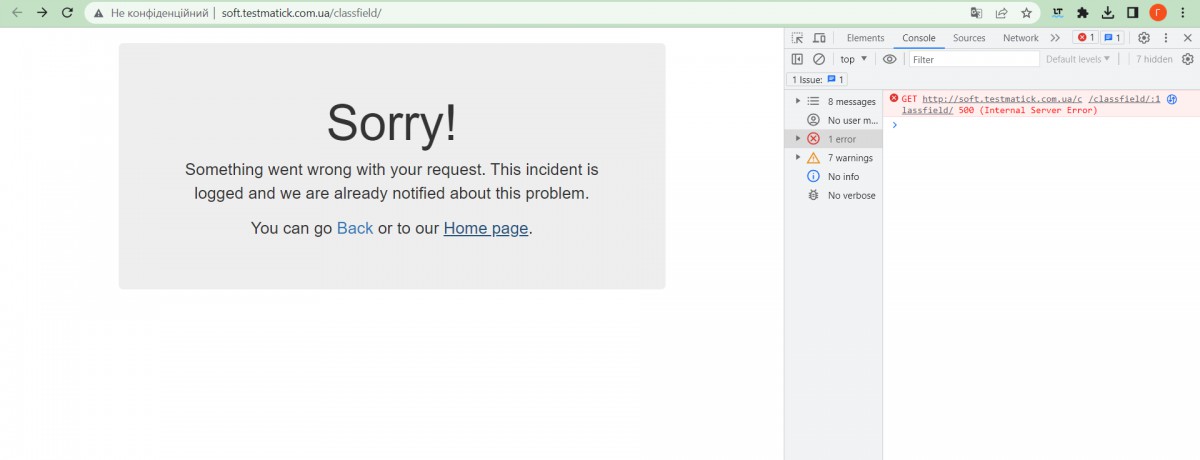1200x460 pixels.
Task: Create live expression with eye icon
Action: [x=889, y=59]
